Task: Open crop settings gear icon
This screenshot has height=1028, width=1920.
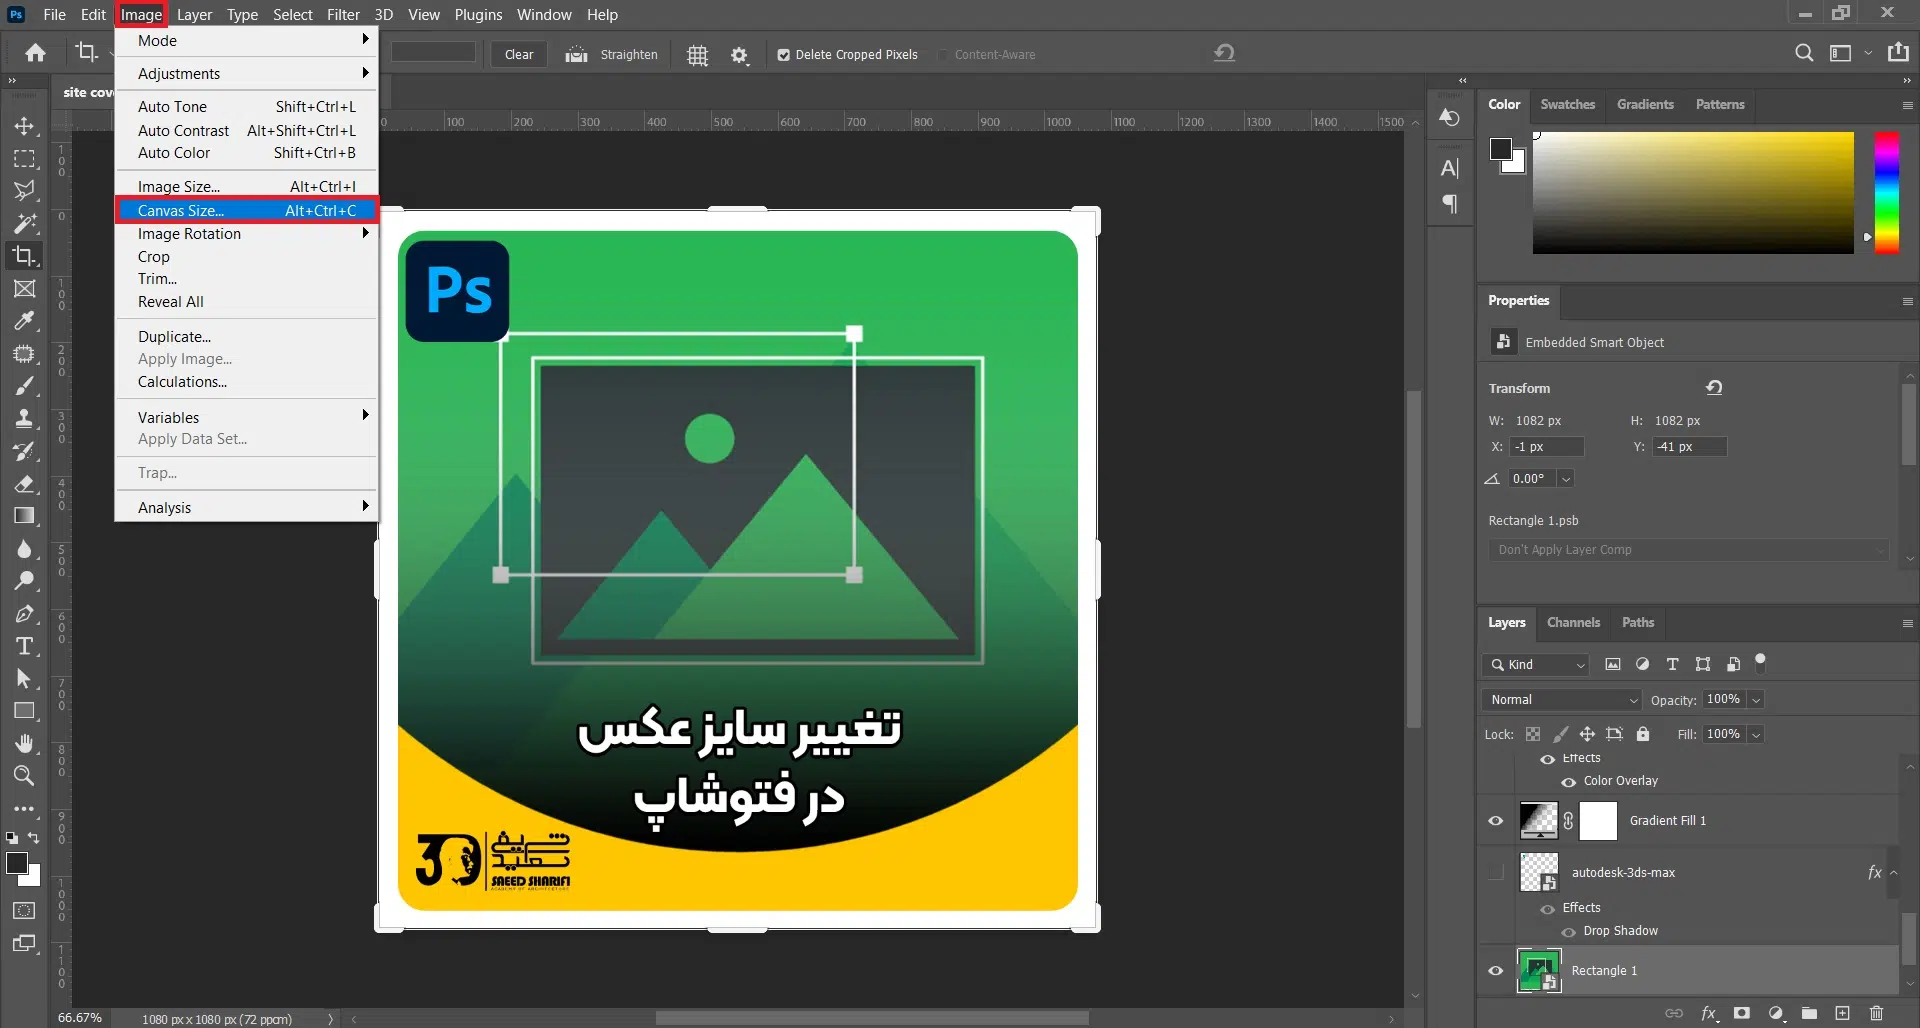Action: coord(739,55)
